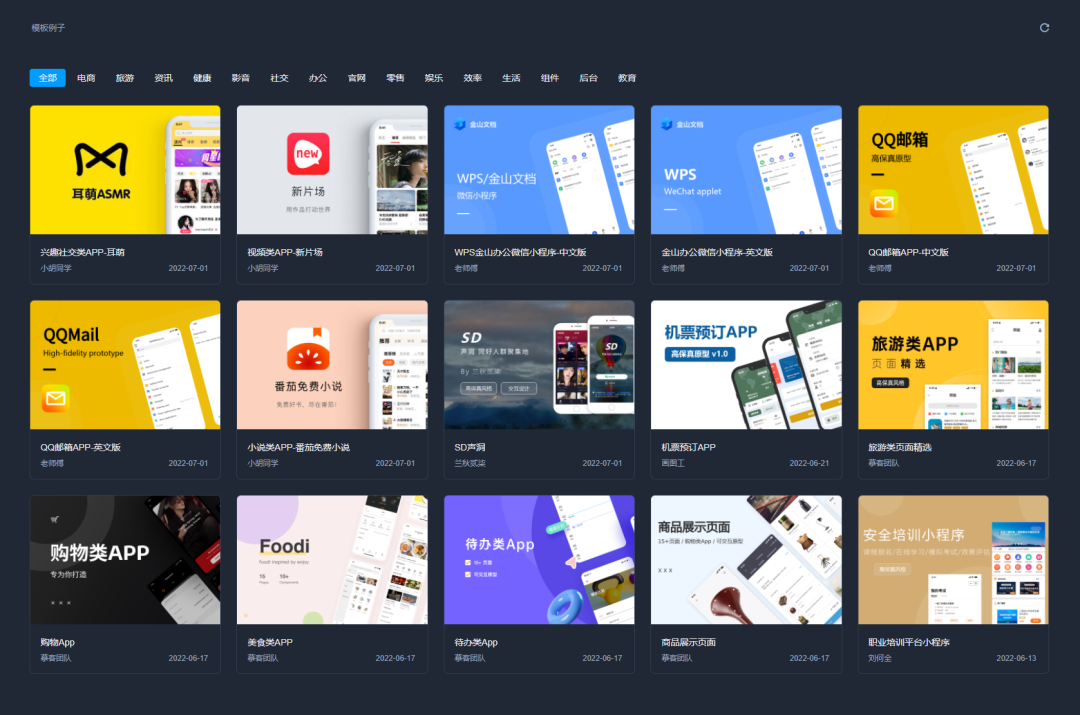Open the 旅游类APP 页面精选 thumbnail
Screen dimensions: 1080x715
(953, 364)
